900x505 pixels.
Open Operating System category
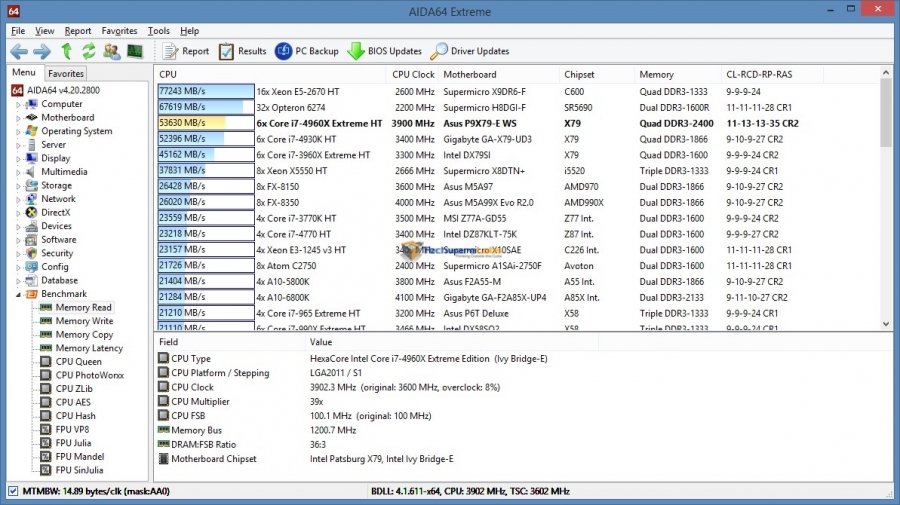76,131
